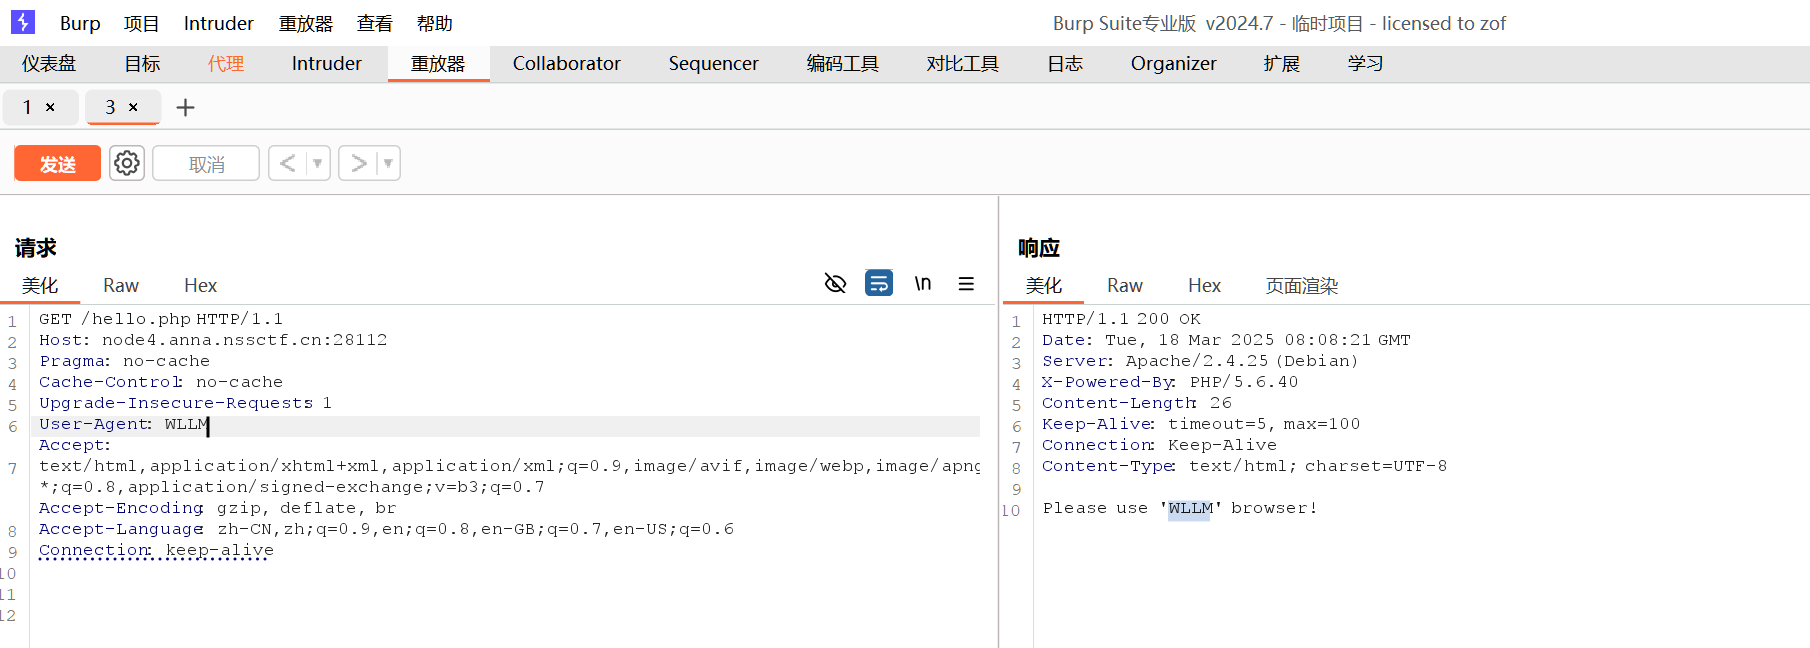Open the Repeater settings gear icon
The image size is (1810, 648).
tap(127, 163)
